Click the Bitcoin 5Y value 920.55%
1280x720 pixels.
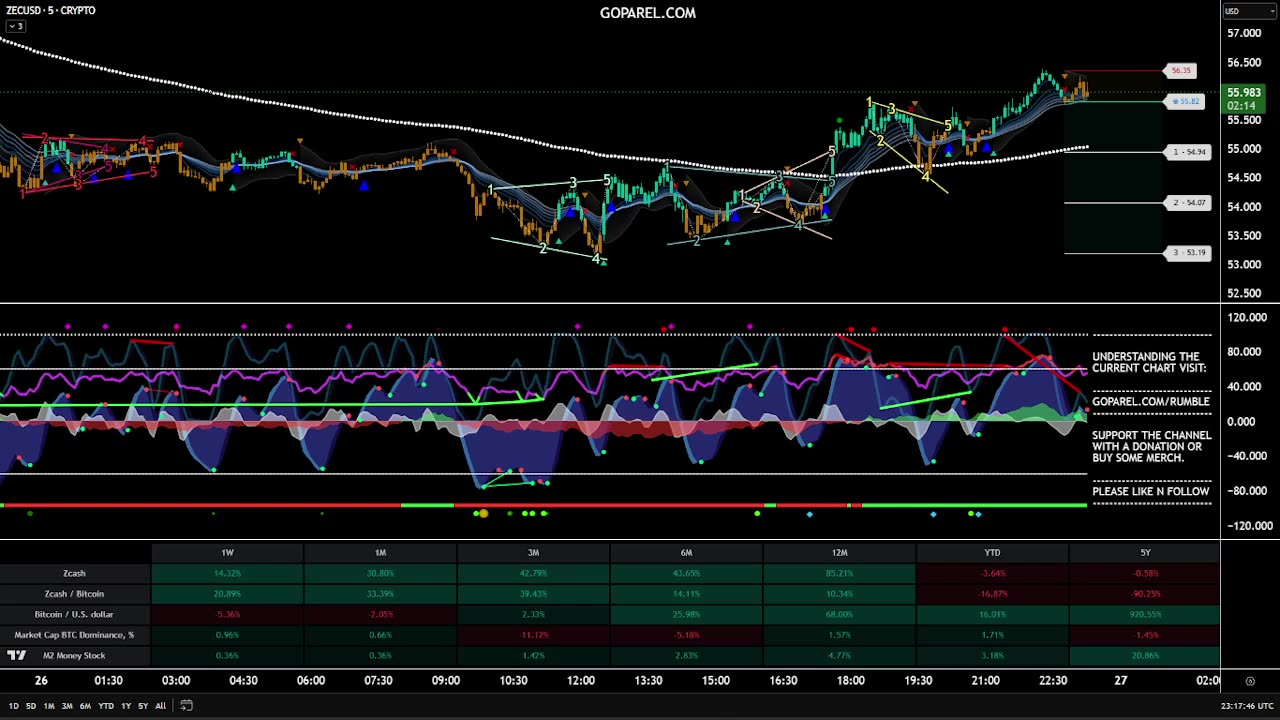[1145, 615]
